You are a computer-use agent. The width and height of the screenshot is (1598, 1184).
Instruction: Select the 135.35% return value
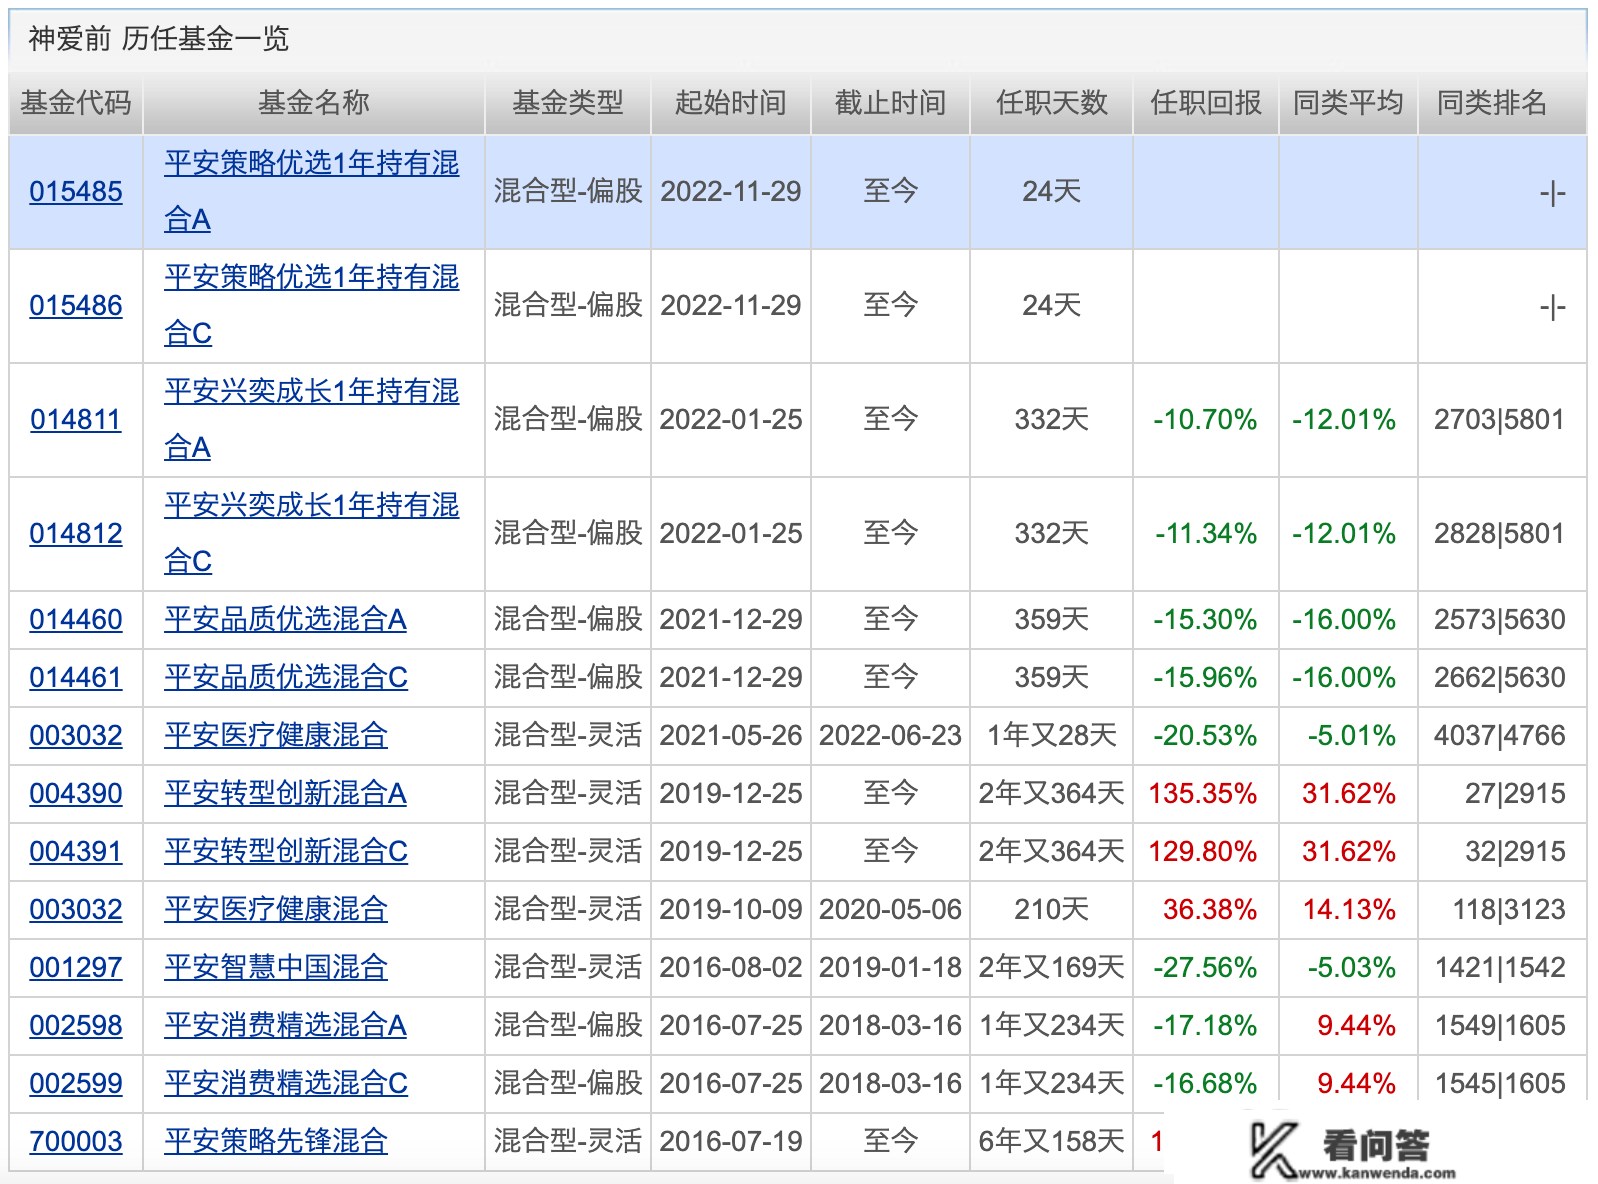(x=1203, y=794)
